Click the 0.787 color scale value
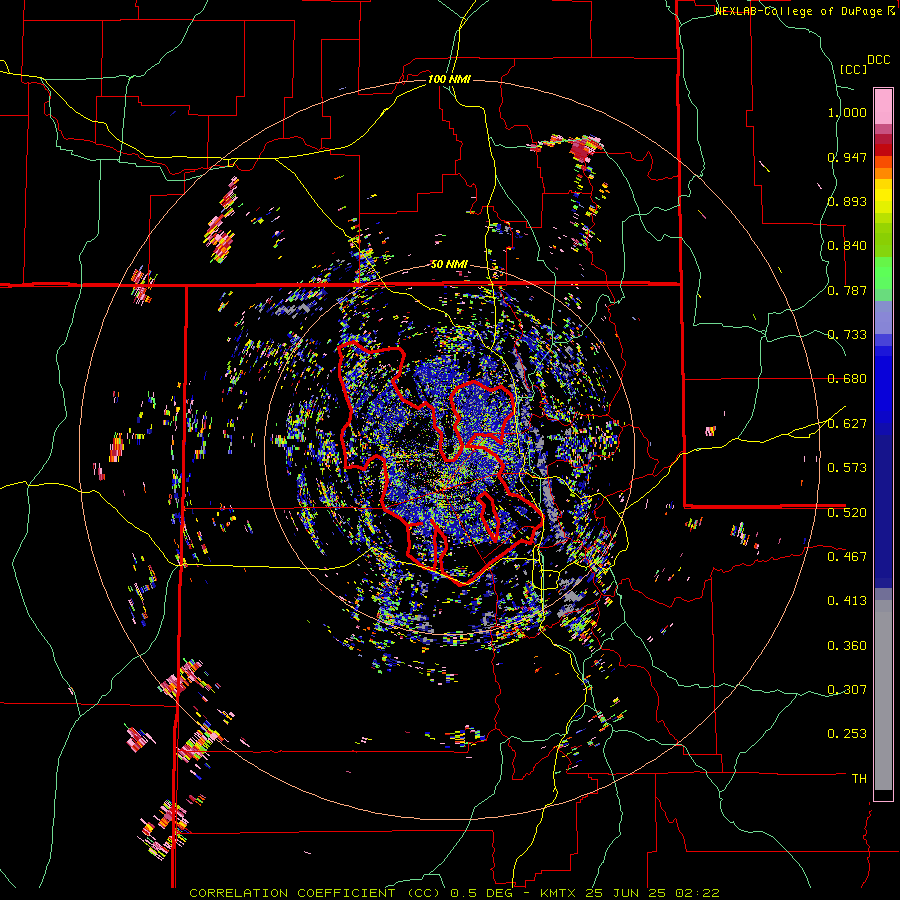This screenshot has height=900, width=900. [x=847, y=290]
